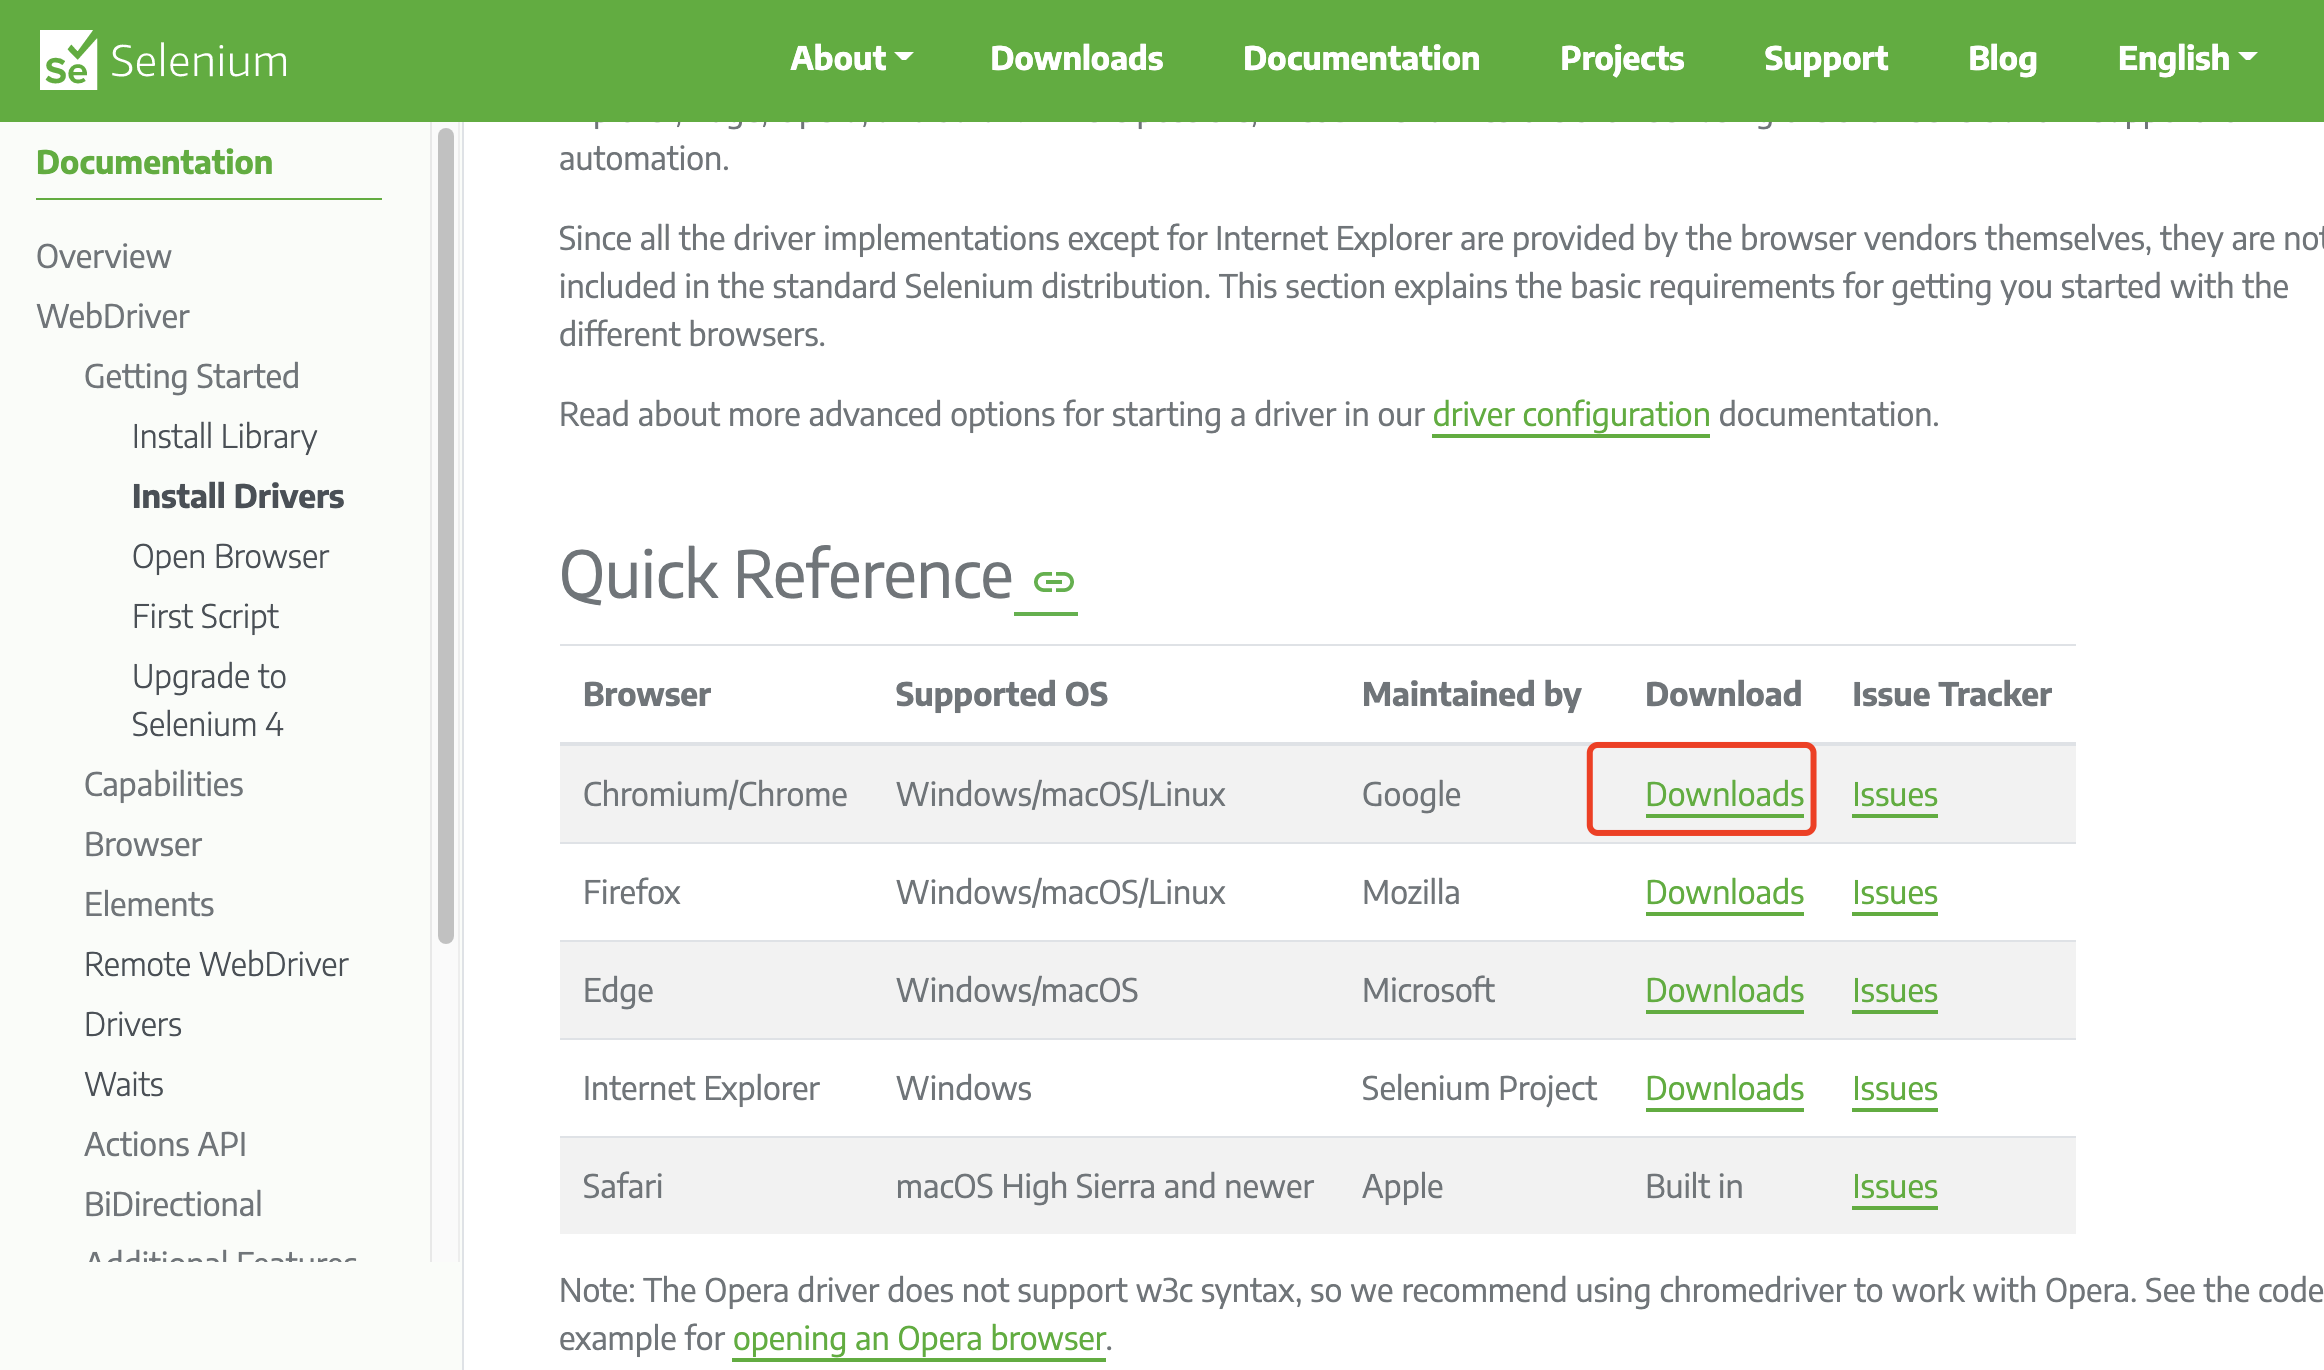Click the driver configuration link
This screenshot has width=2324, height=1370.
click(x=1571, y=414)
